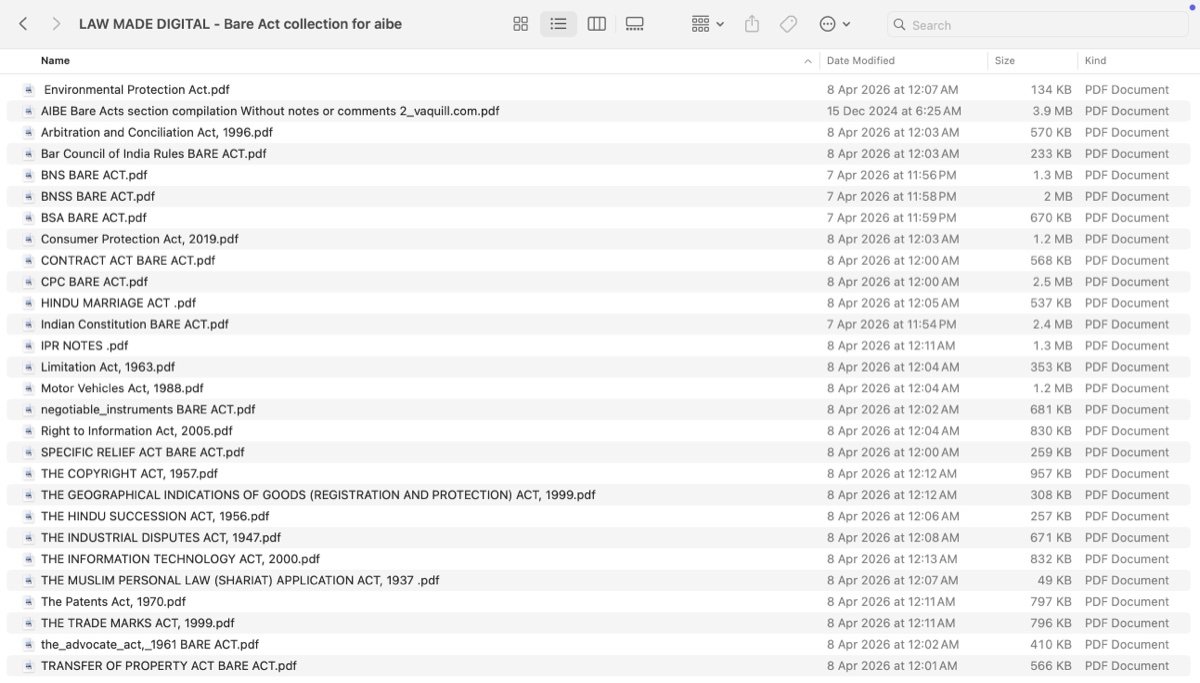Sort by Size column header
The width and height of the screenshot is (1200, 683).
point(1005,61)
